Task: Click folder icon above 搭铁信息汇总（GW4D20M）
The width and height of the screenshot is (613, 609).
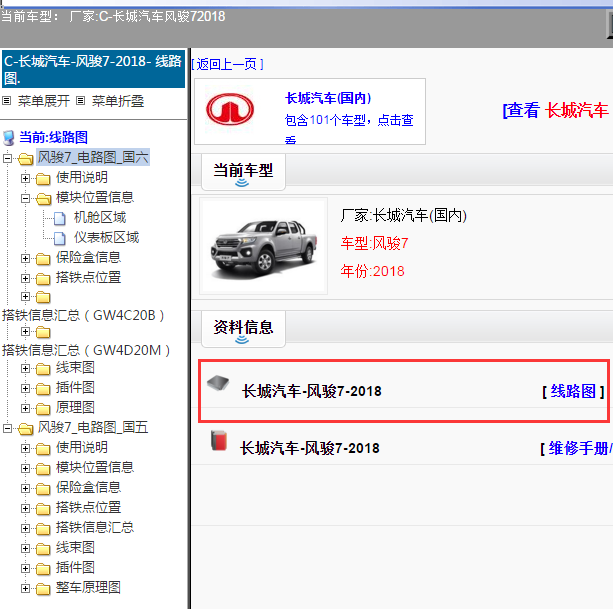Action: pos(43,332)
